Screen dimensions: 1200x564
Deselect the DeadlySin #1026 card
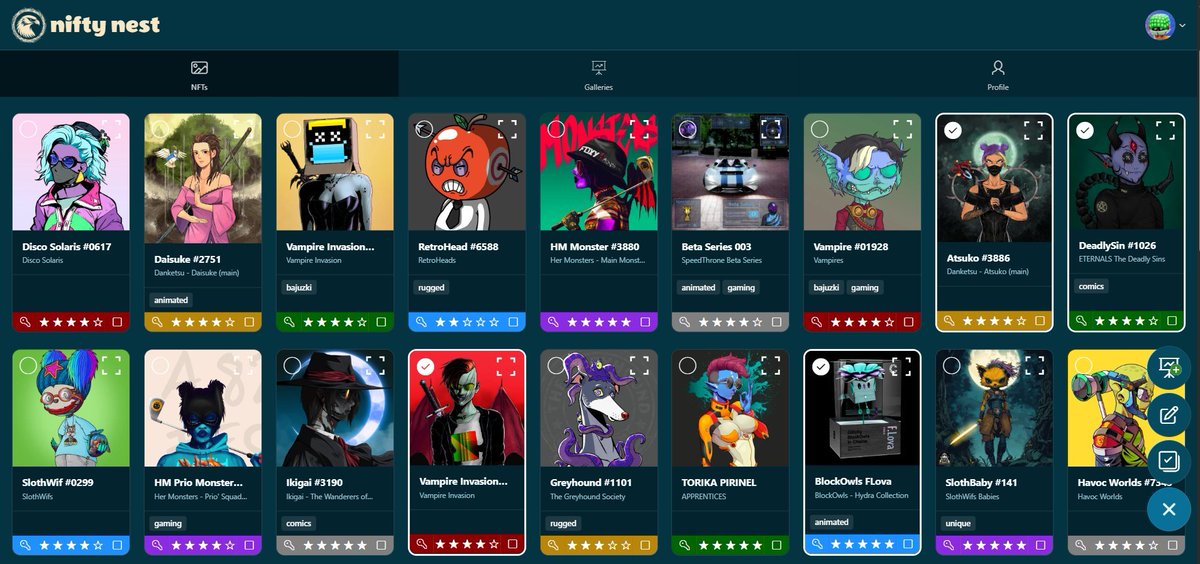pos(1085,130)
